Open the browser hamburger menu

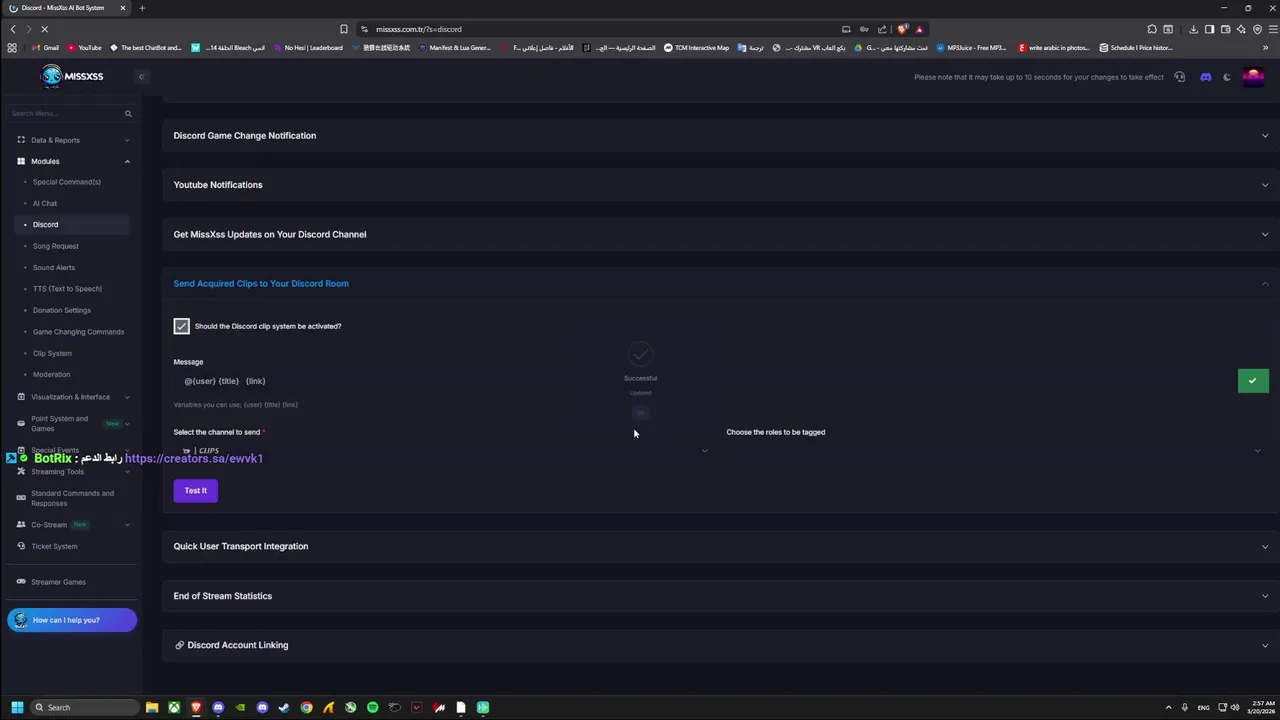[x=1271, y=29]
